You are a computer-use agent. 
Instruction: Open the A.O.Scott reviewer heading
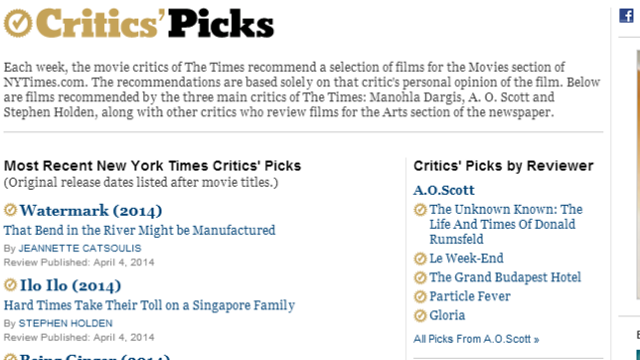444,190
